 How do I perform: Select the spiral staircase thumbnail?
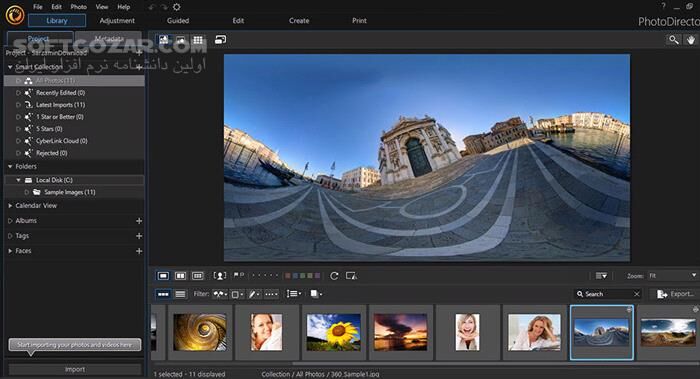200,332
